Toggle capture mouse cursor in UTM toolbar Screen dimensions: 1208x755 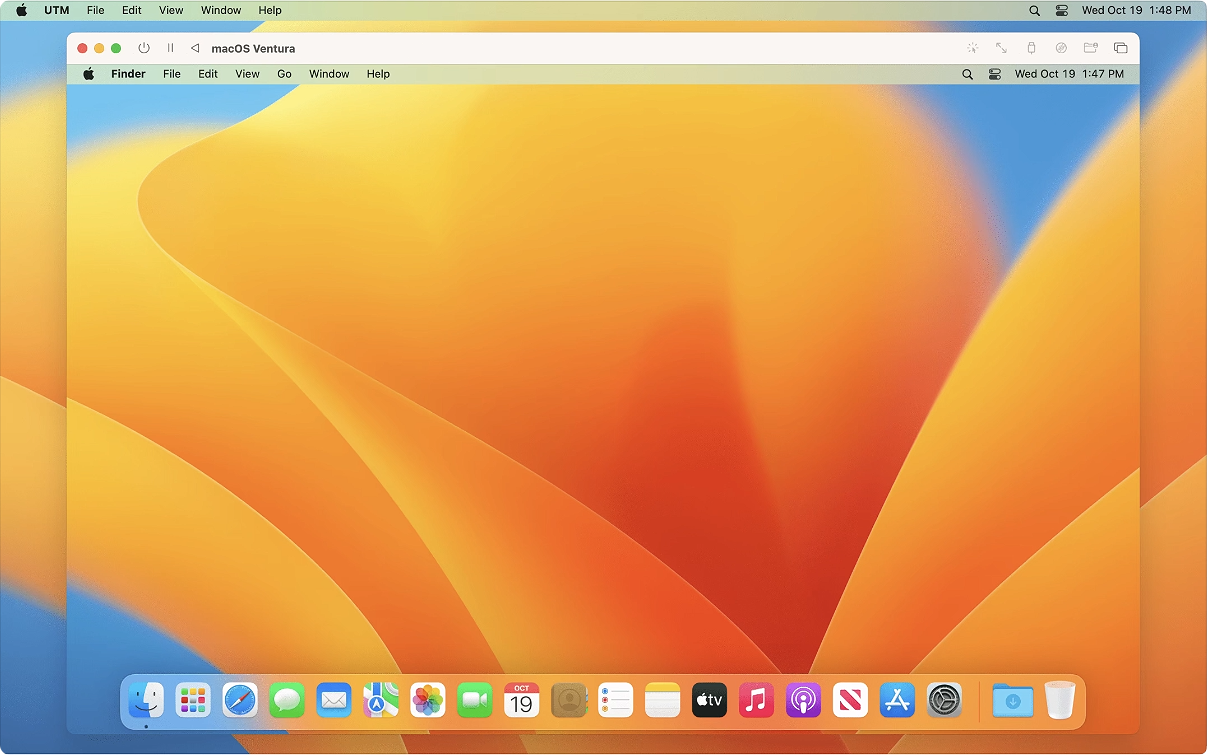coord(973,48)
